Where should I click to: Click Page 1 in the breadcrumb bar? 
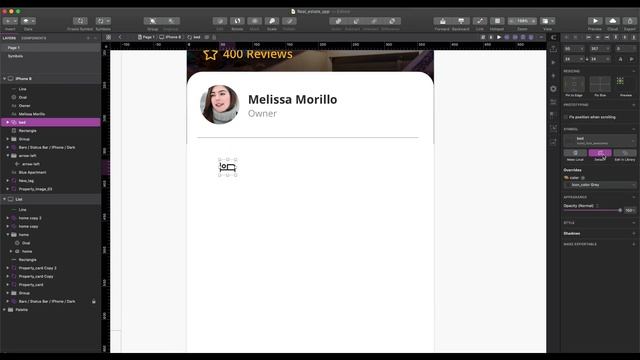click(146, 37)
